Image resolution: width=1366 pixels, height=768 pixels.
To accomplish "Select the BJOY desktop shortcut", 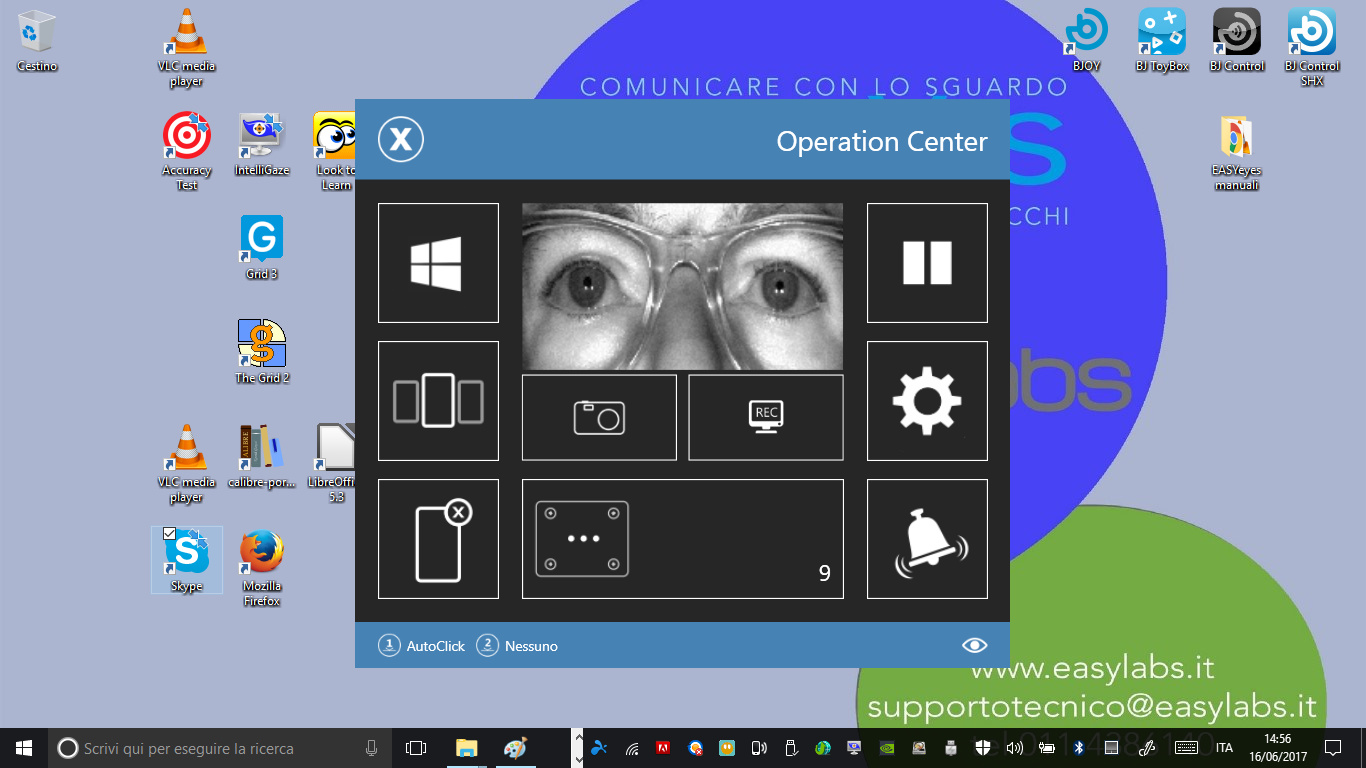I will point(1086,41).
